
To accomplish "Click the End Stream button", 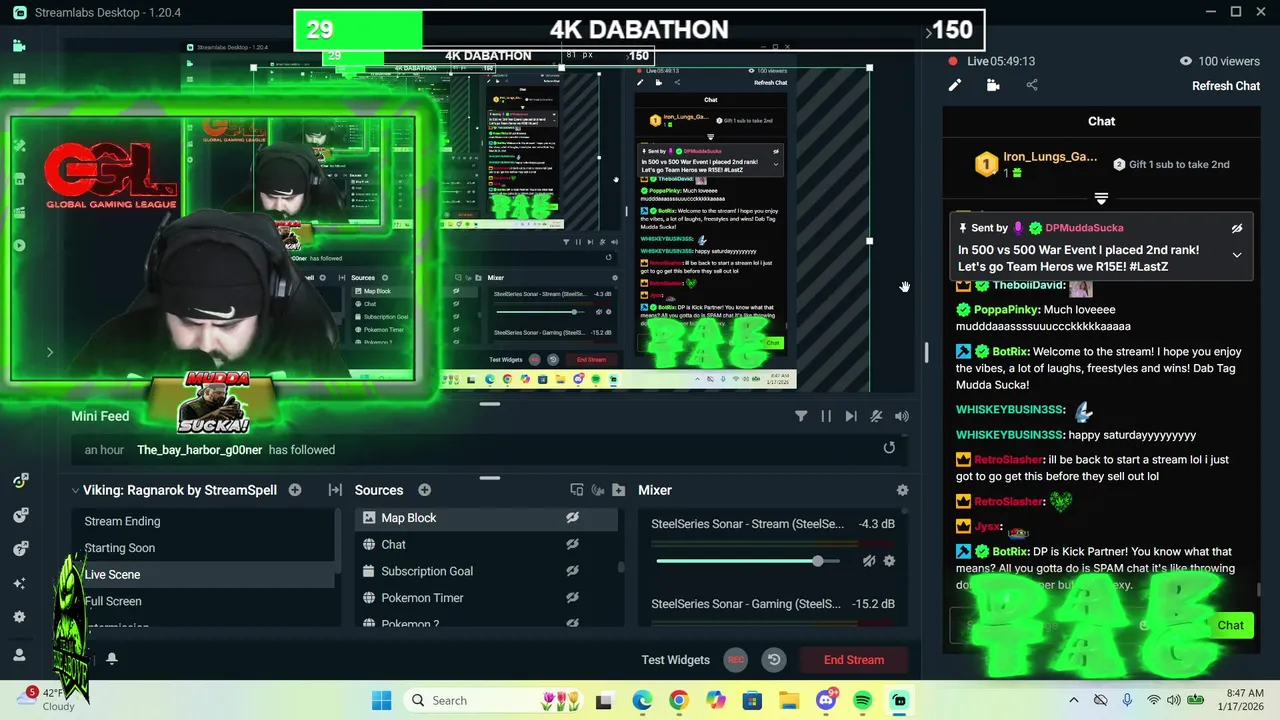I will 854,660.
